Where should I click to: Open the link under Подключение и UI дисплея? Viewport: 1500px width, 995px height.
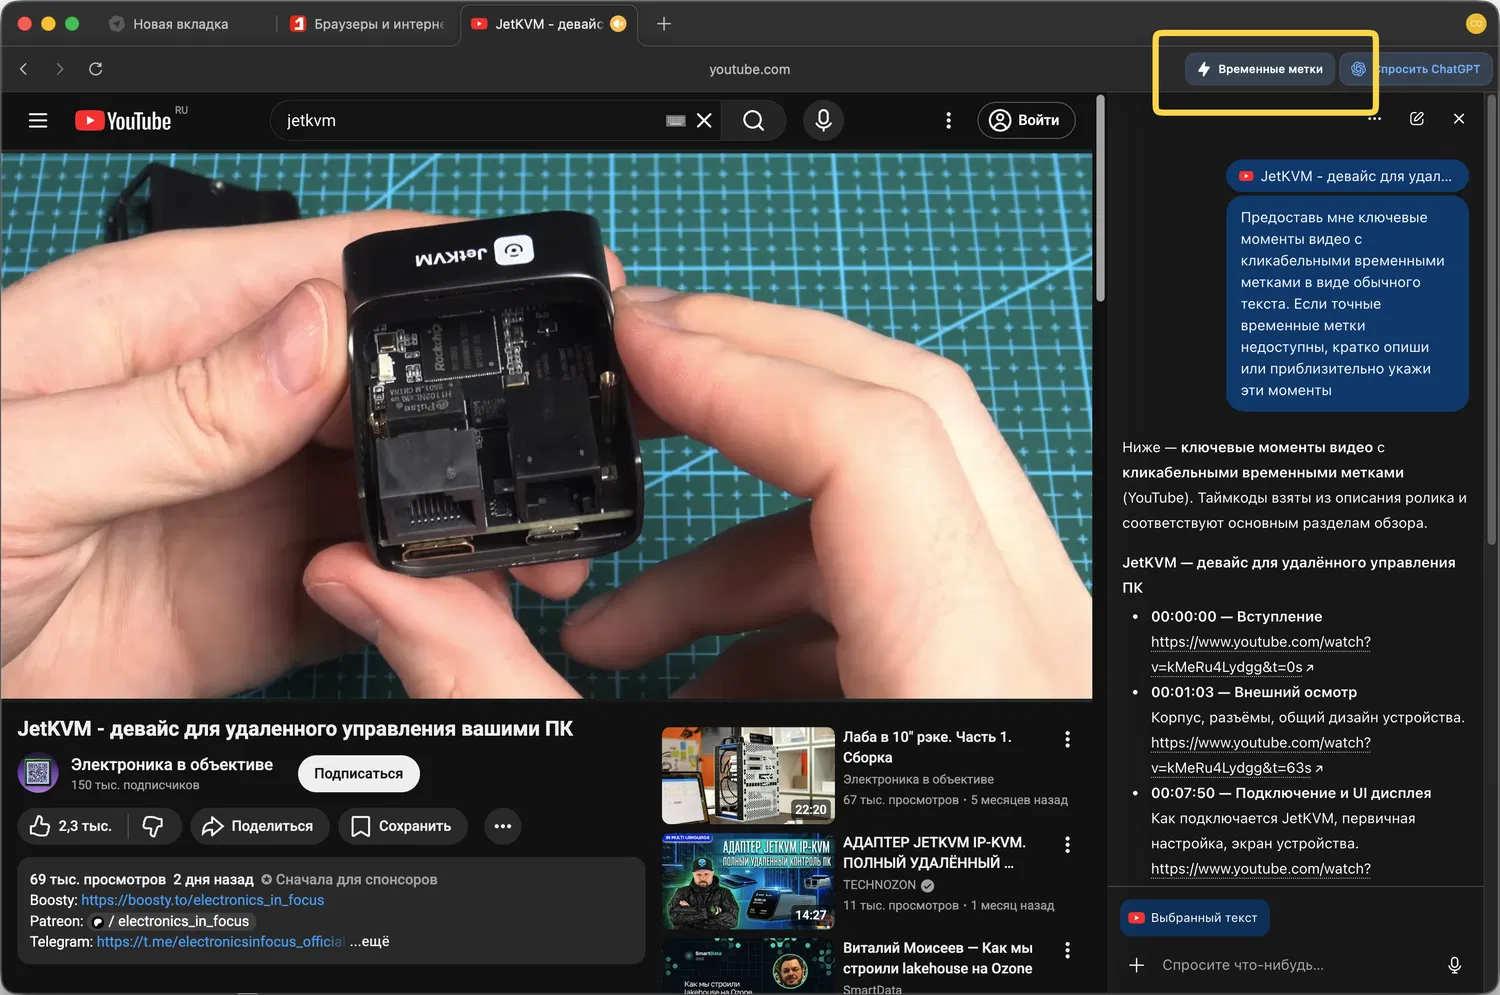(1261, 869)
